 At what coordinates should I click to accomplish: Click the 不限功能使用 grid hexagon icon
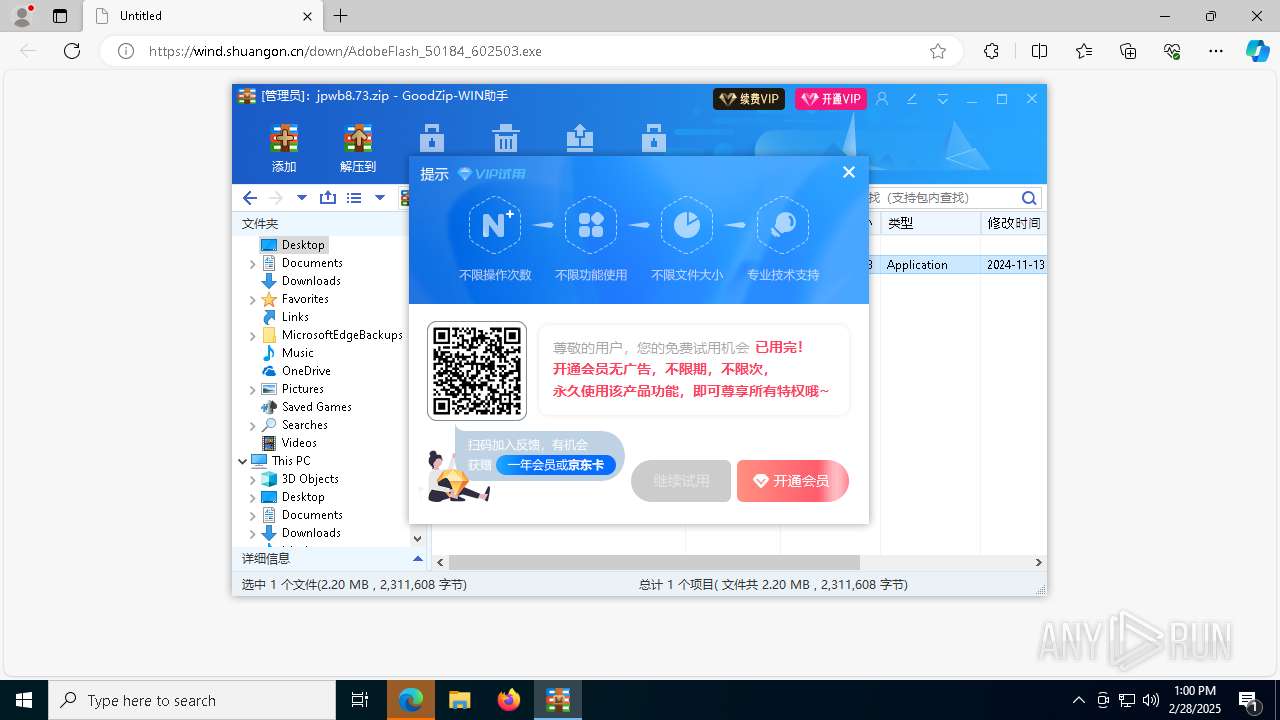pos(591,225)
